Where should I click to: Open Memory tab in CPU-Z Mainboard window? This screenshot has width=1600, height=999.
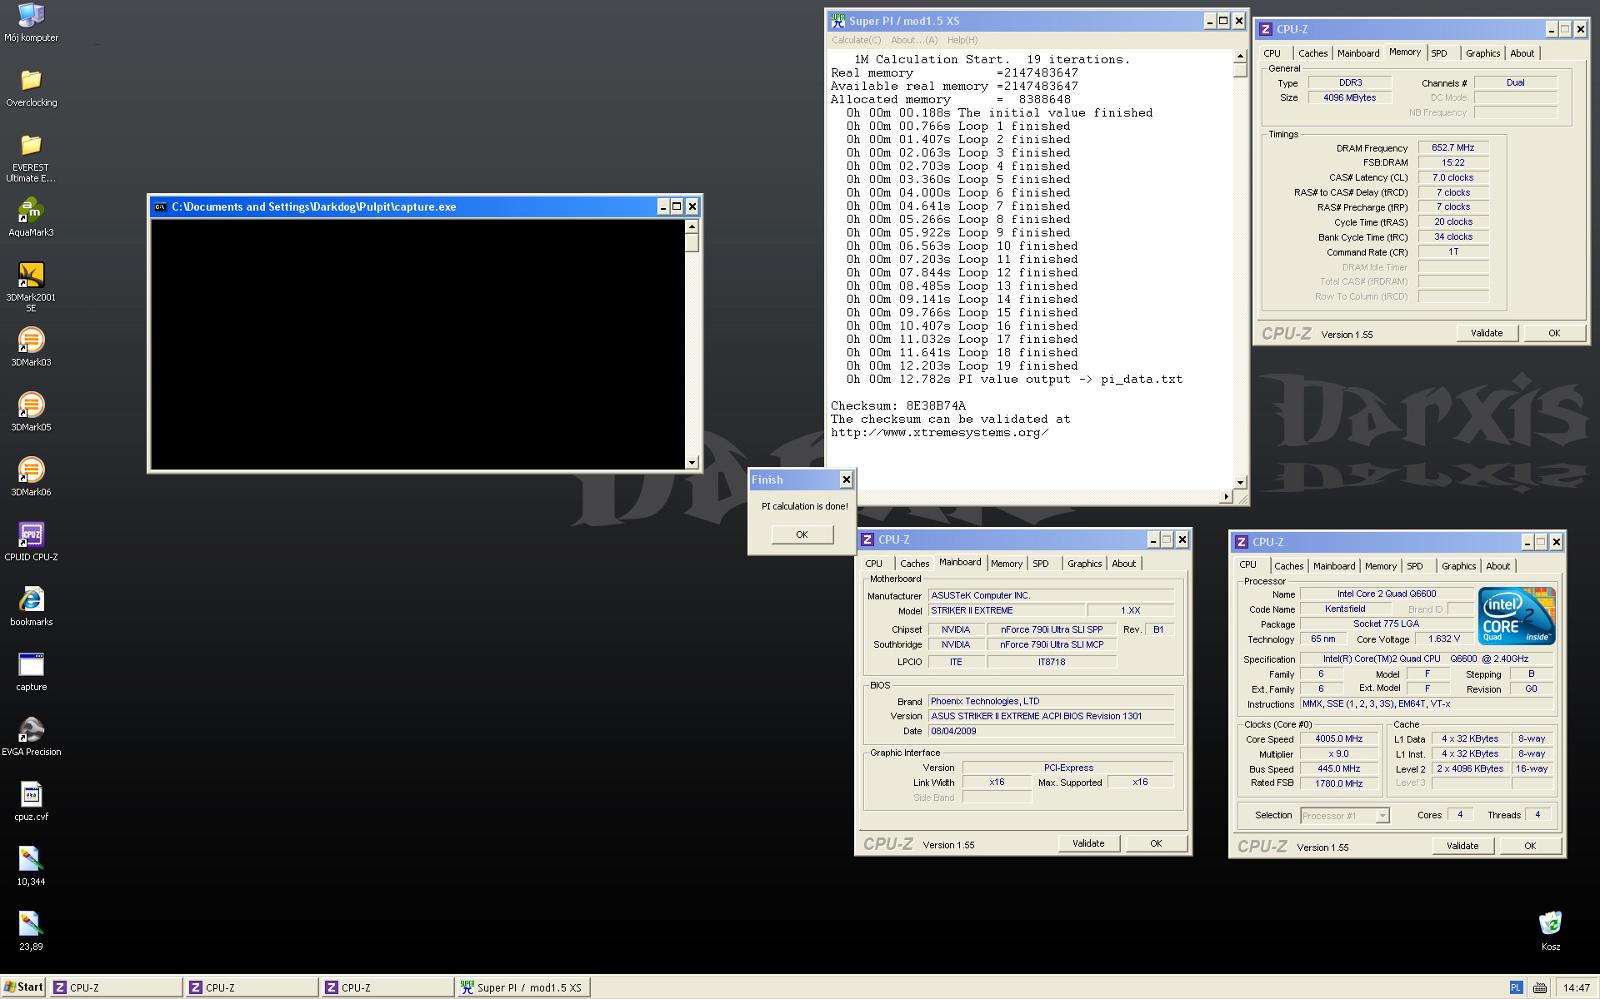(x=1007, y=564)
